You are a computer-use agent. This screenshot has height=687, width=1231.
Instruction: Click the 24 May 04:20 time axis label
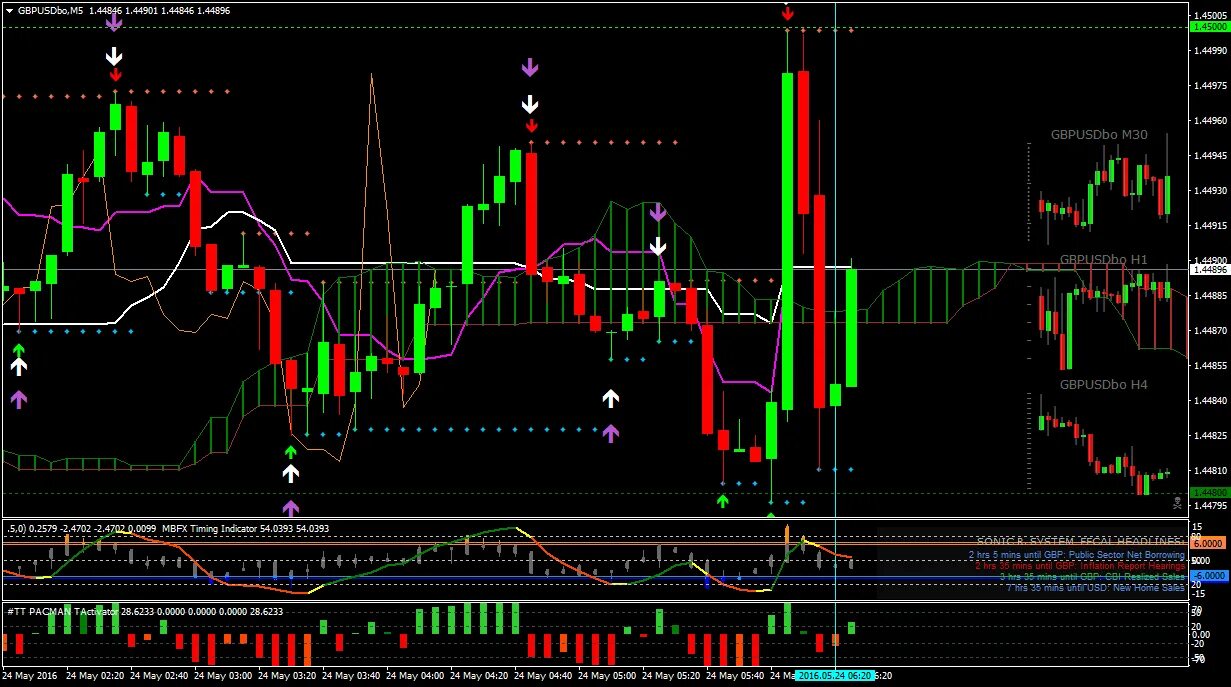[x=479, y=677]
